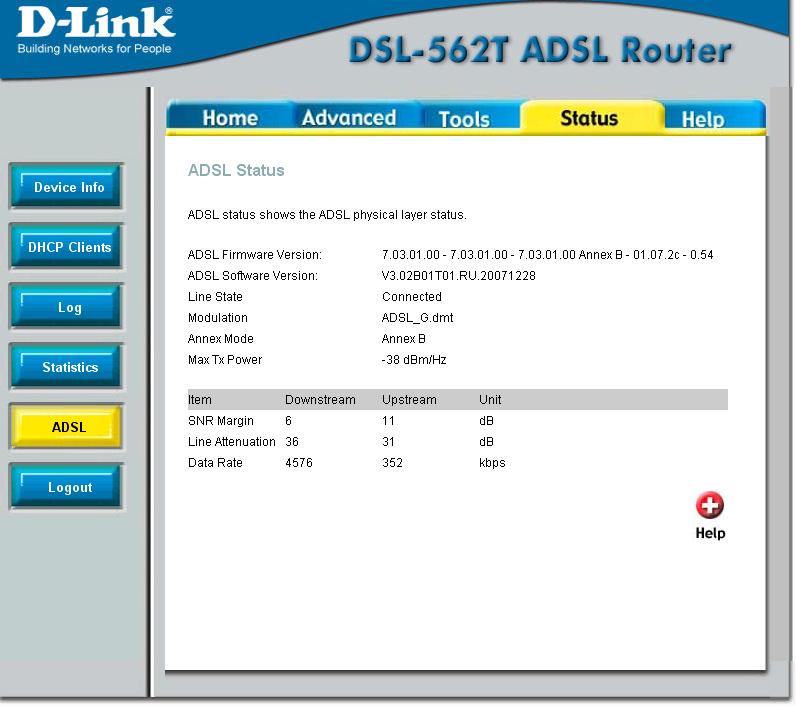Click software version V3.02B01T01.RU.20071228

pyautogui.click(x=458, y=276)
